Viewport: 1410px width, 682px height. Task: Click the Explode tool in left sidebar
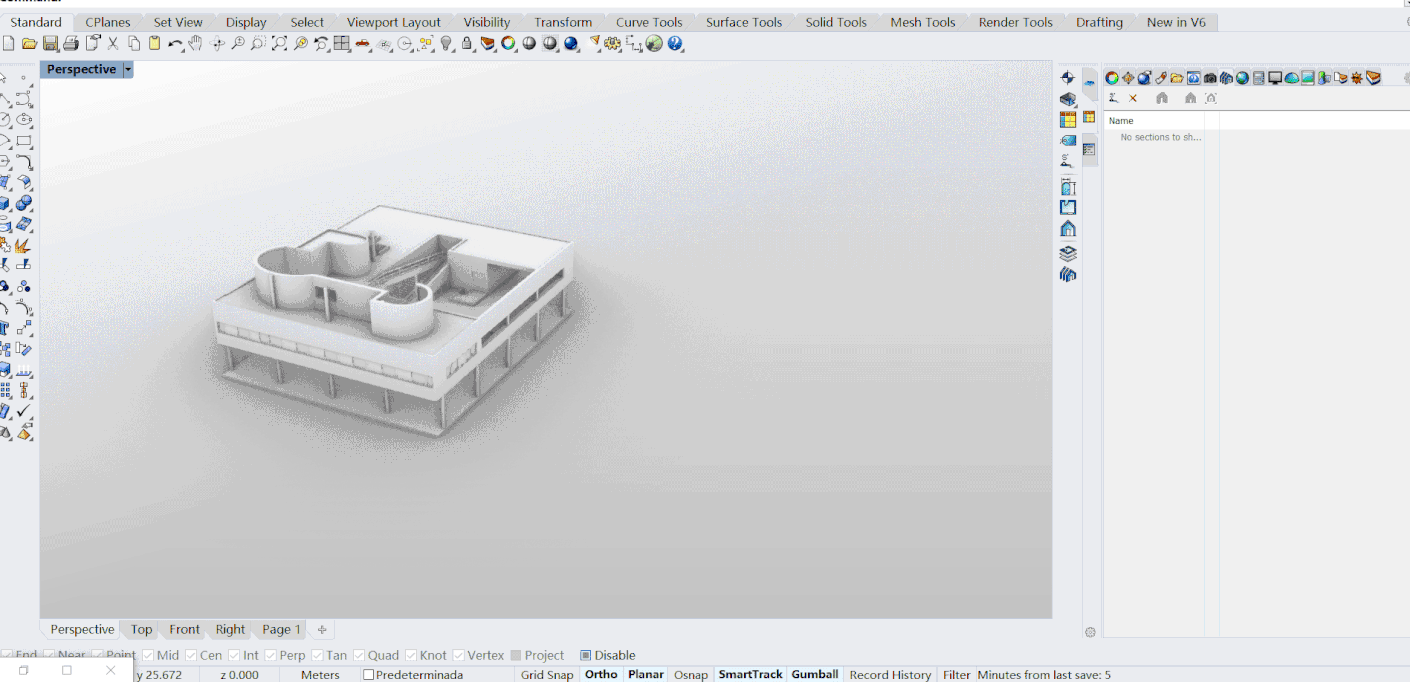[23, 245]
